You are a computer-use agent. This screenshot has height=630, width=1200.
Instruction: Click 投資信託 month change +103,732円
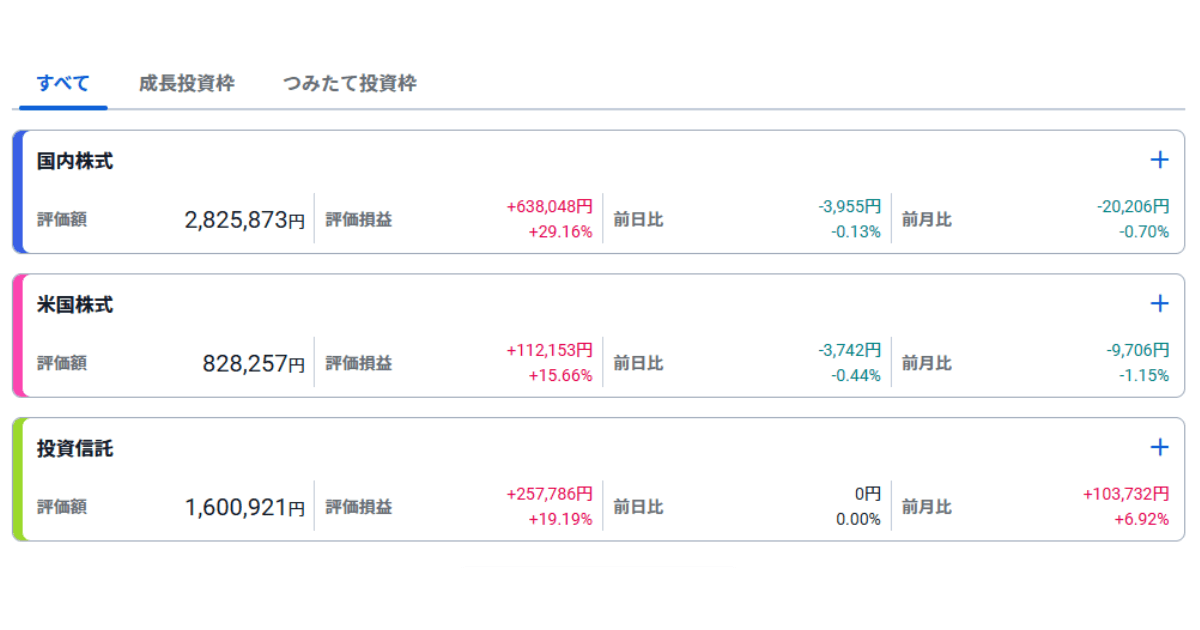click(x=1125, y=495)
